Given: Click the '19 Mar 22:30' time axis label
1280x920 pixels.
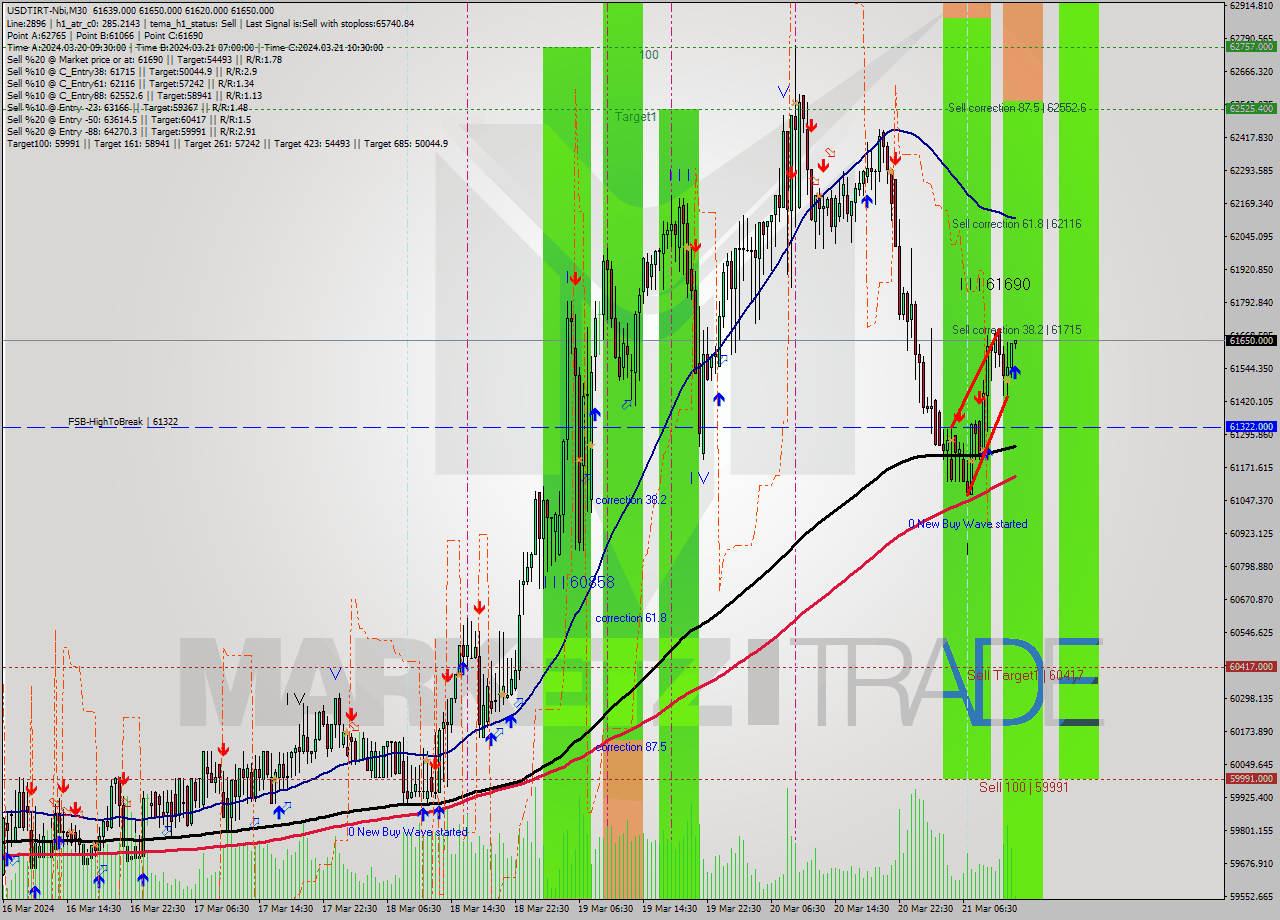Looking at the screenshot, I should 735,909.
